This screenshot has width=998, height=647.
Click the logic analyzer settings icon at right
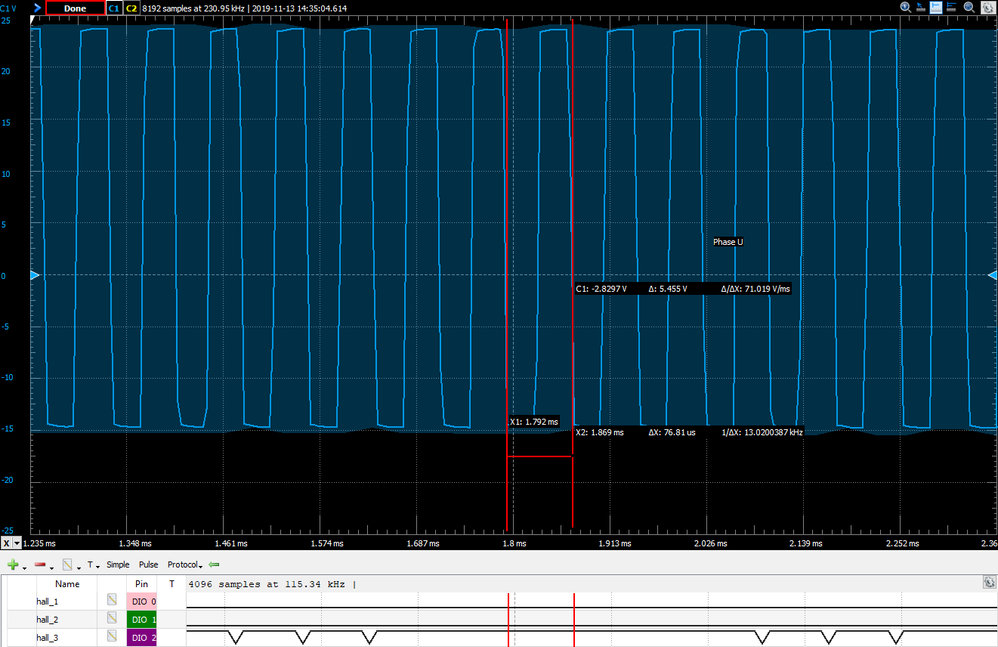(989, 582)
